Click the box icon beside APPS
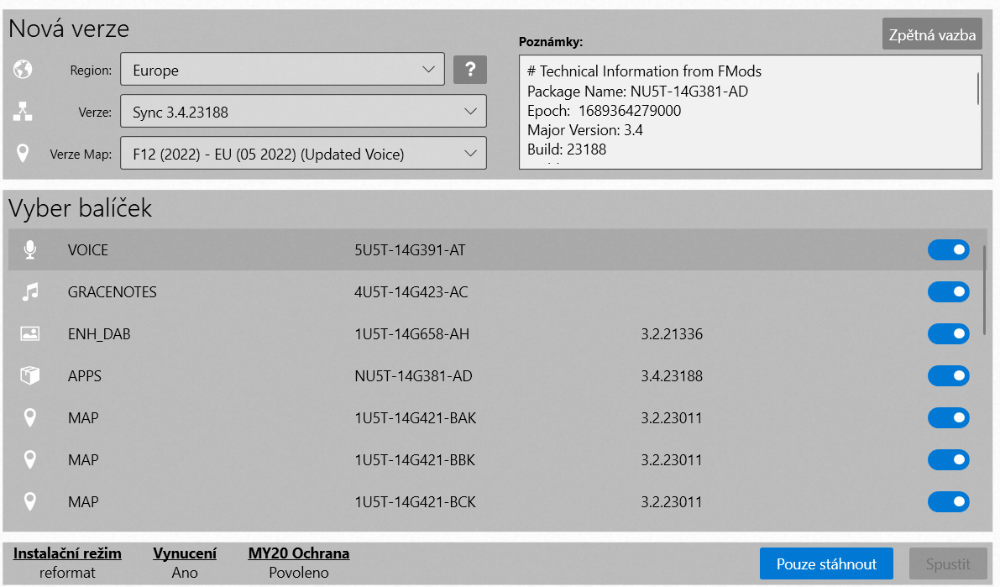The height and width of the screenshot is (587, 1000). (x=30, y=376)
